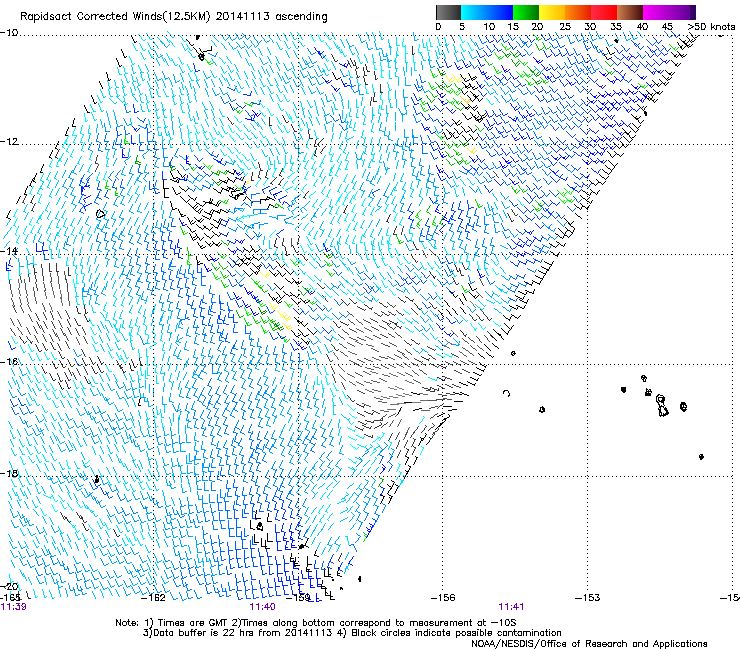Click the '-20' latitude label
Image resolution: width=740 pixels, height=650 pixels.
[9, 586]
